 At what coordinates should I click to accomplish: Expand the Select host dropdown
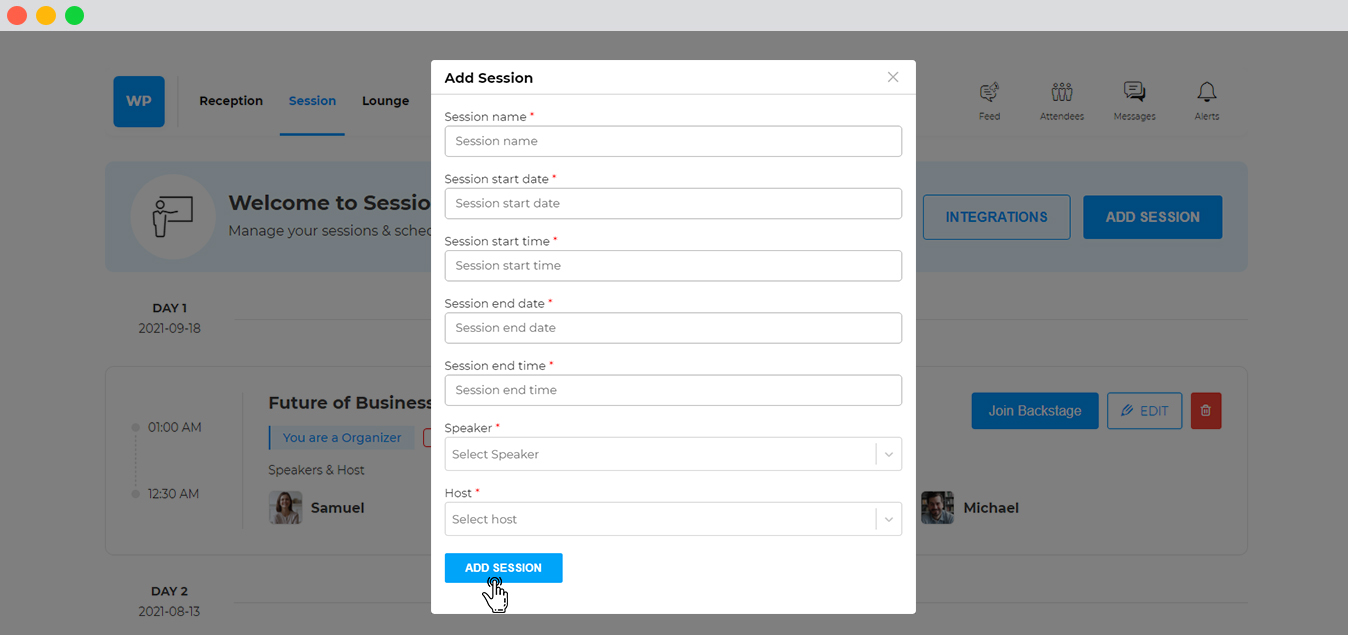click(x=673, y=519)
